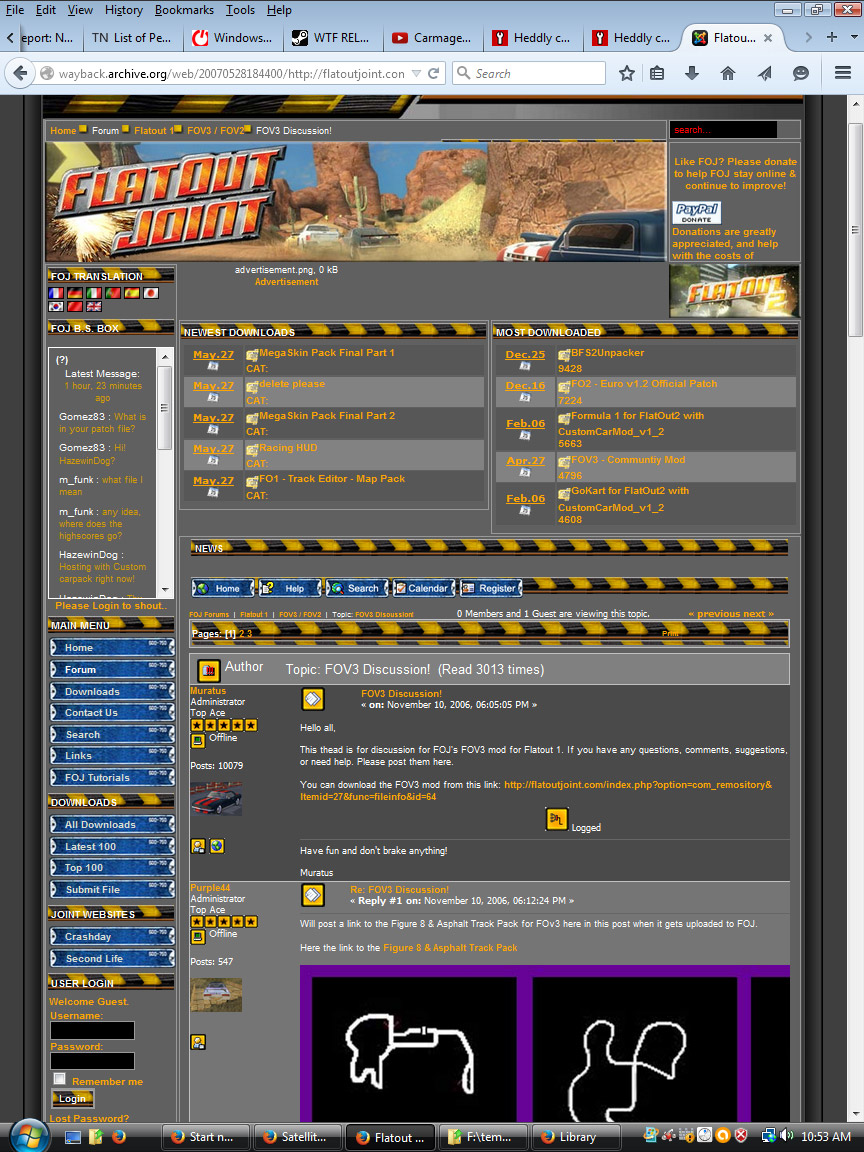The image size is (864, 1152).
Task: Open the URL bar history dropdown arrow
Action: pos(416,73)
